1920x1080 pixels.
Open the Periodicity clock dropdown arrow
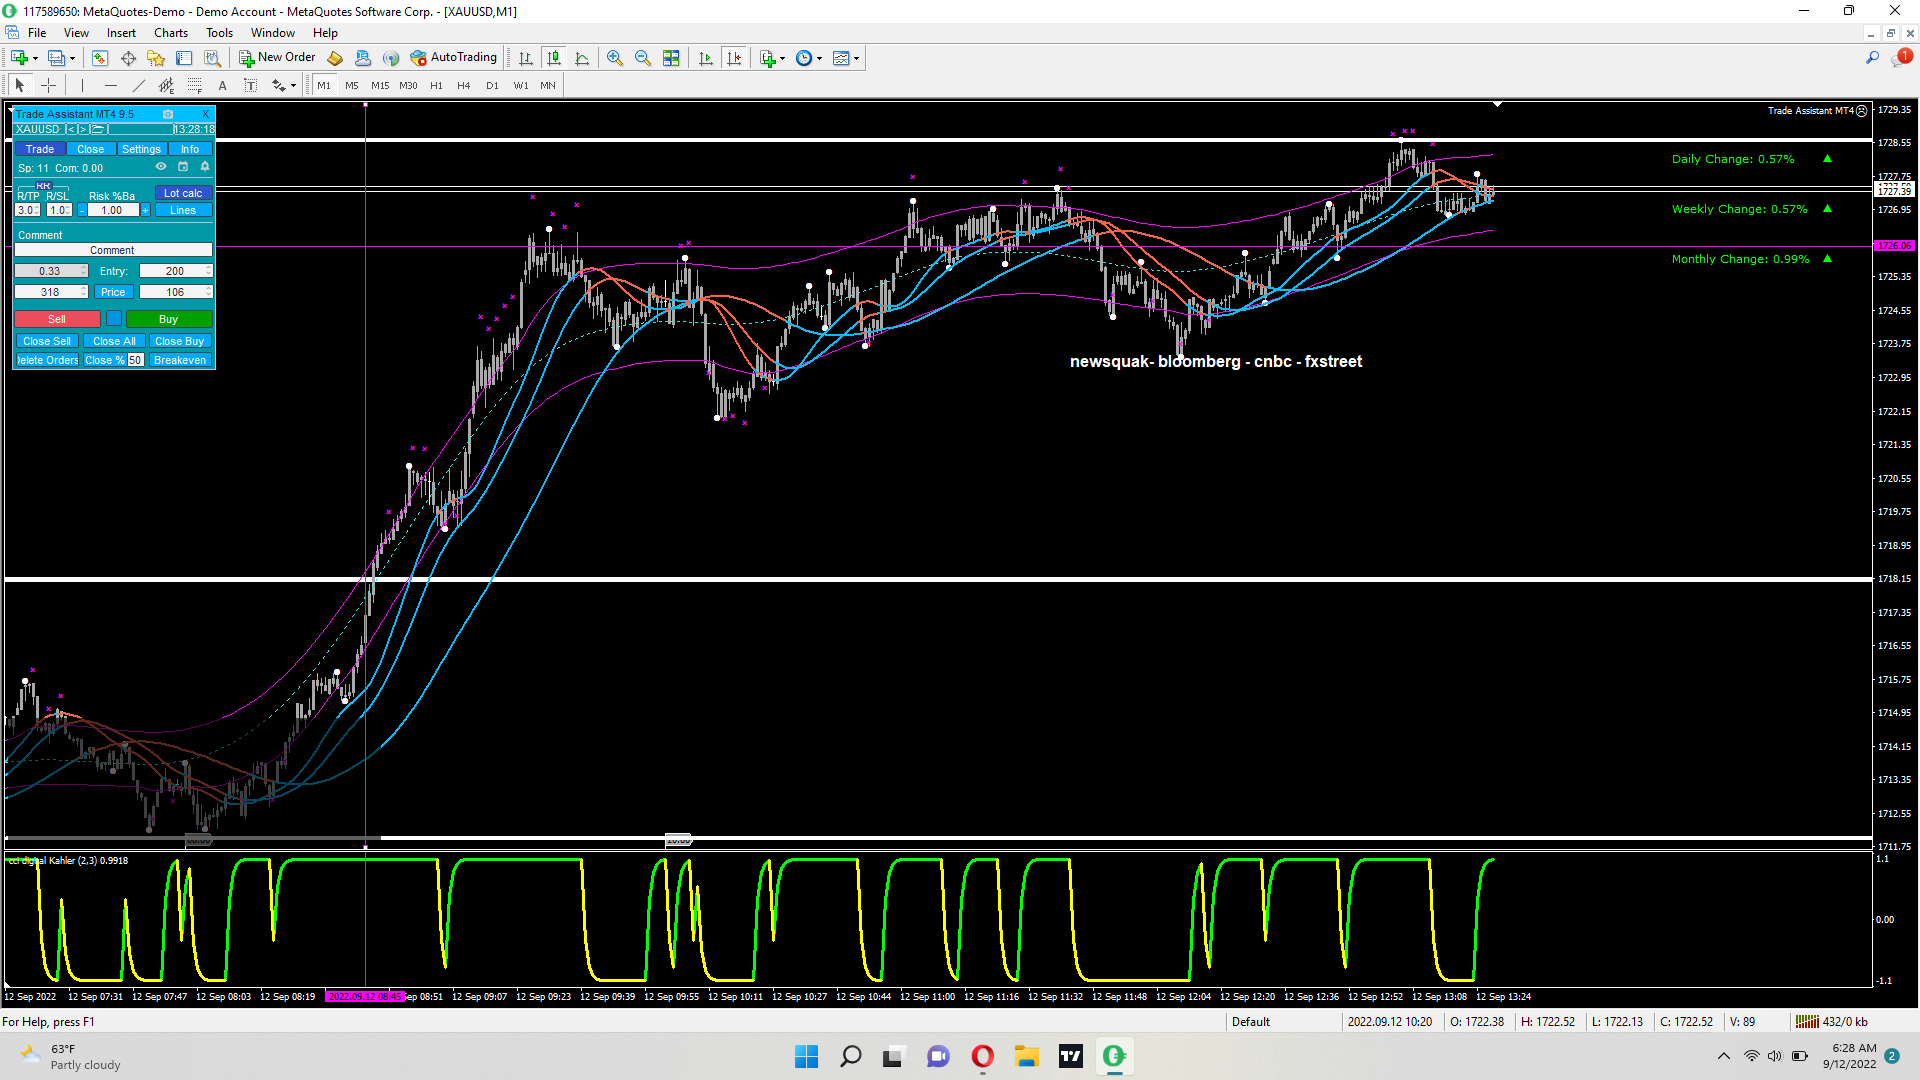coord(820,58)
